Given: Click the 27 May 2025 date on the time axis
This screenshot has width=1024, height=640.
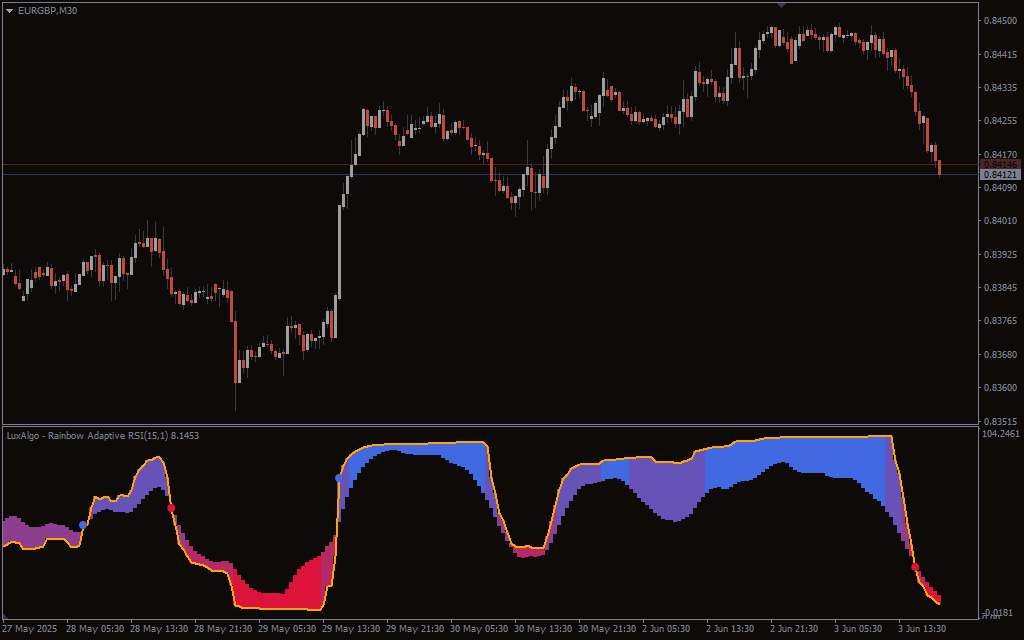Looking at the screenshot, I should [x=30, y=629].
